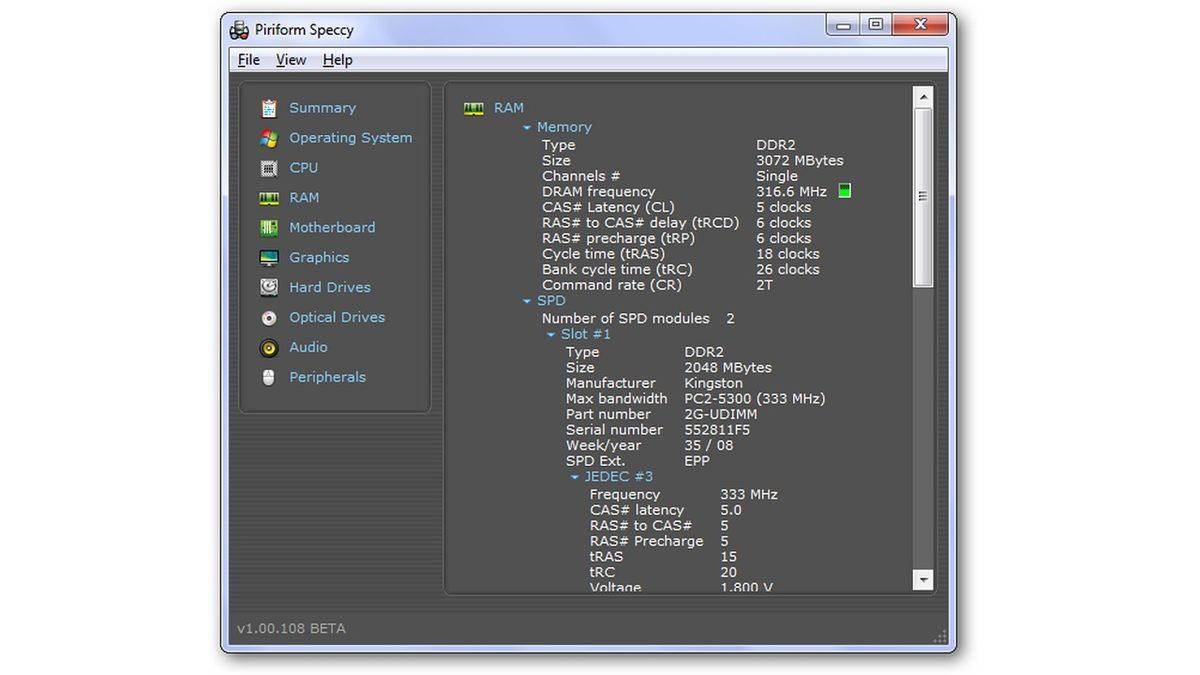This screenshot has width=1200, height=675.
Task: Open Graphics via its monitor icon
Action: coord(268,258)
